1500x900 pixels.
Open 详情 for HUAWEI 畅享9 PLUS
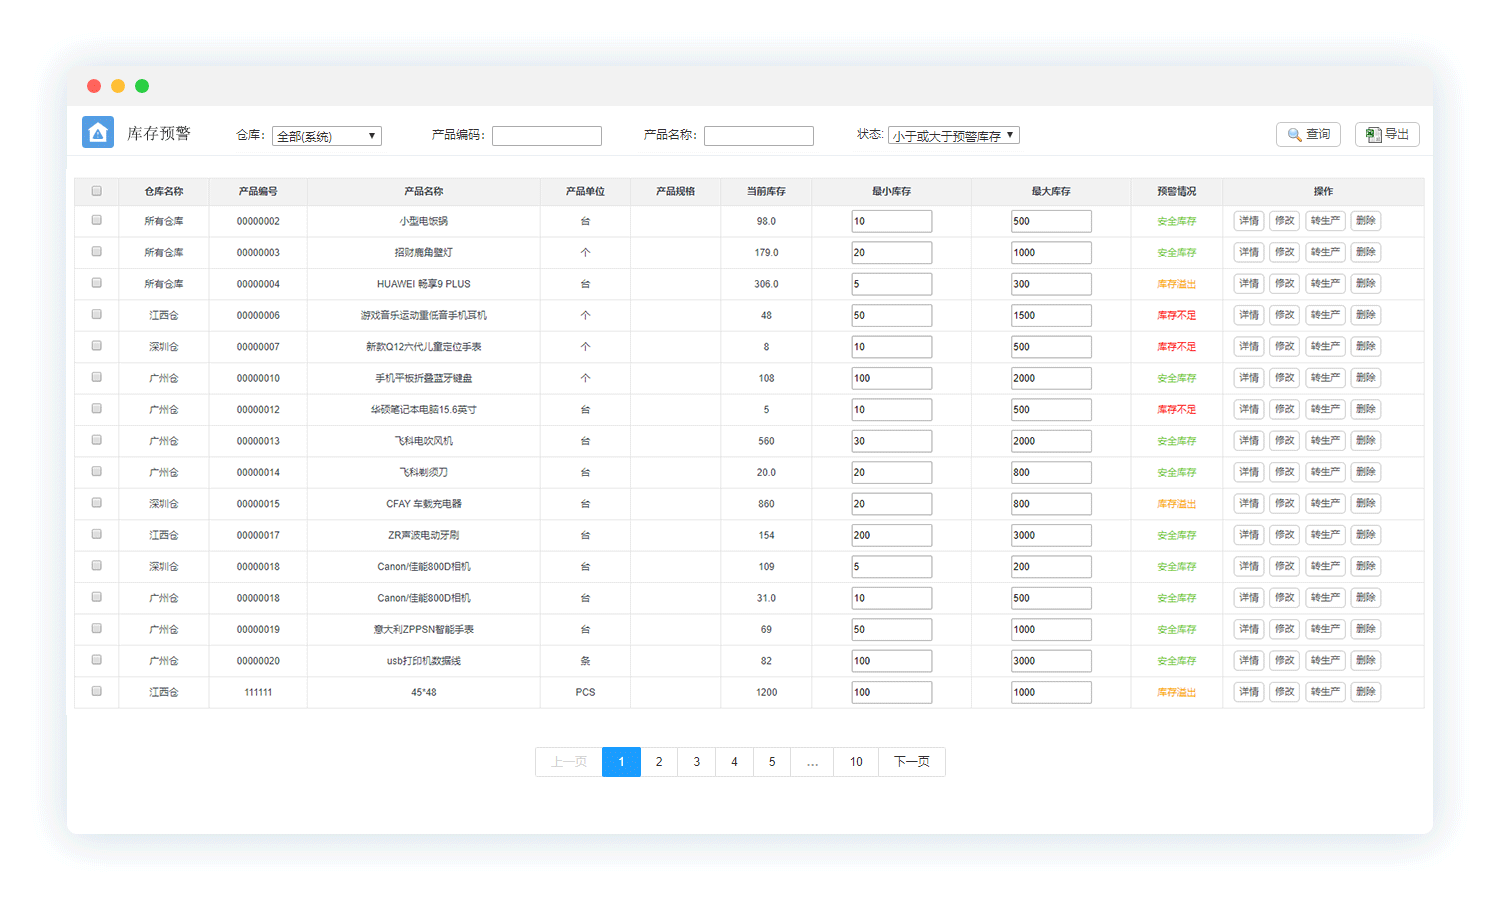(1249, 284)
